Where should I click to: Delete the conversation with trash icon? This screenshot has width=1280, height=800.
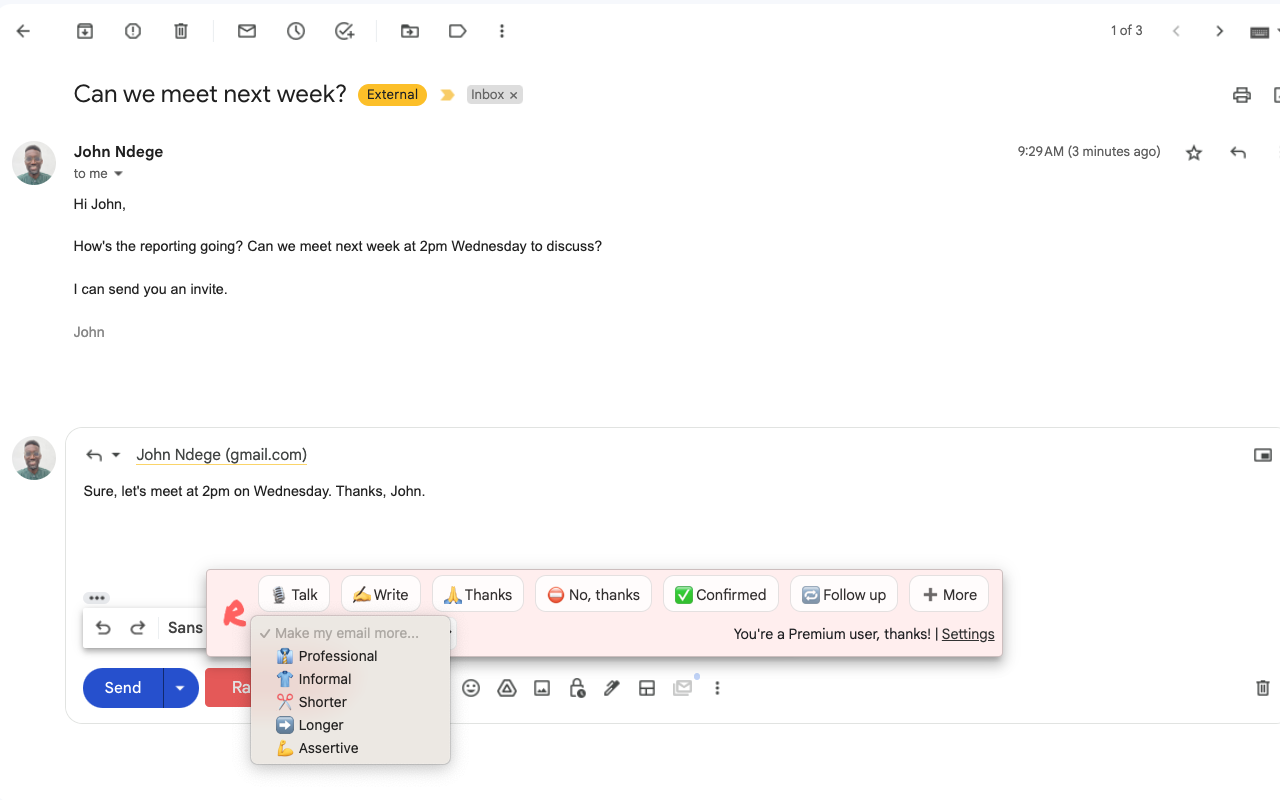[x=181, y=31]
